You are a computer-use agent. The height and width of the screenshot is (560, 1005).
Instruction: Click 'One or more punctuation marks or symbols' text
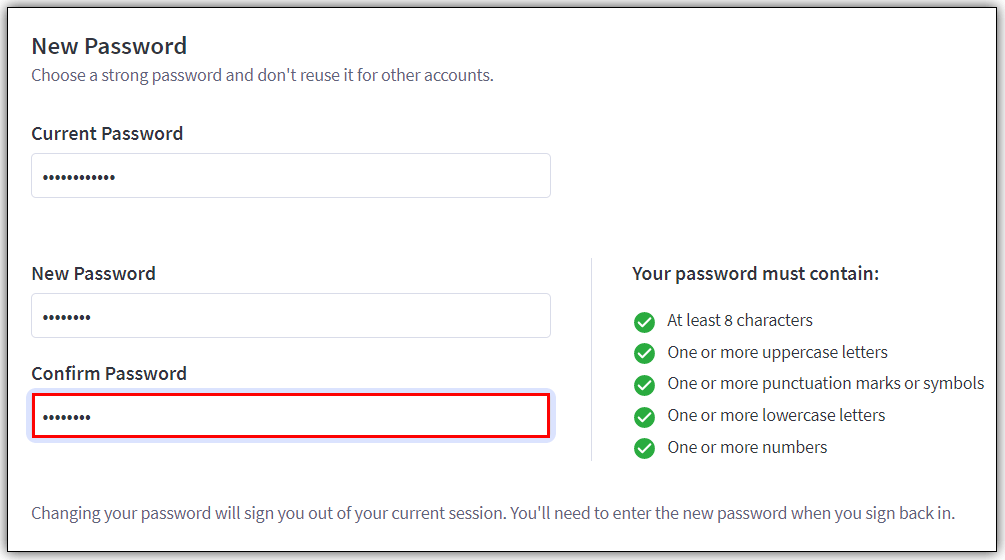pyautogui.click(x=825, y=384)
